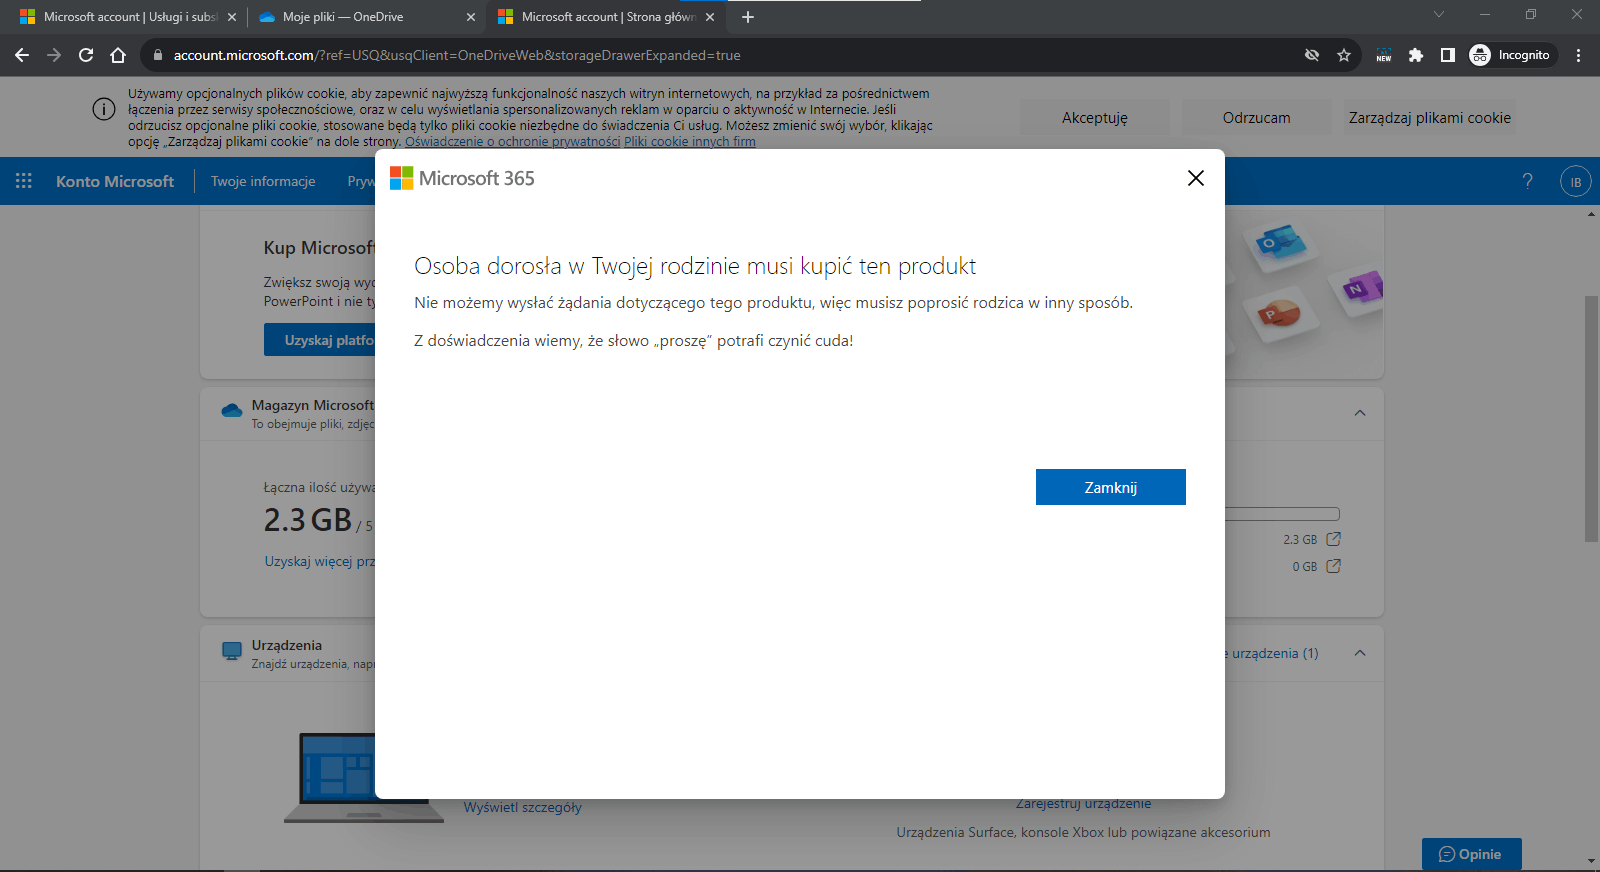Click the Uzyskaj platformę button
Screen dimensions: 1600x872
click(x=320, y=340)
